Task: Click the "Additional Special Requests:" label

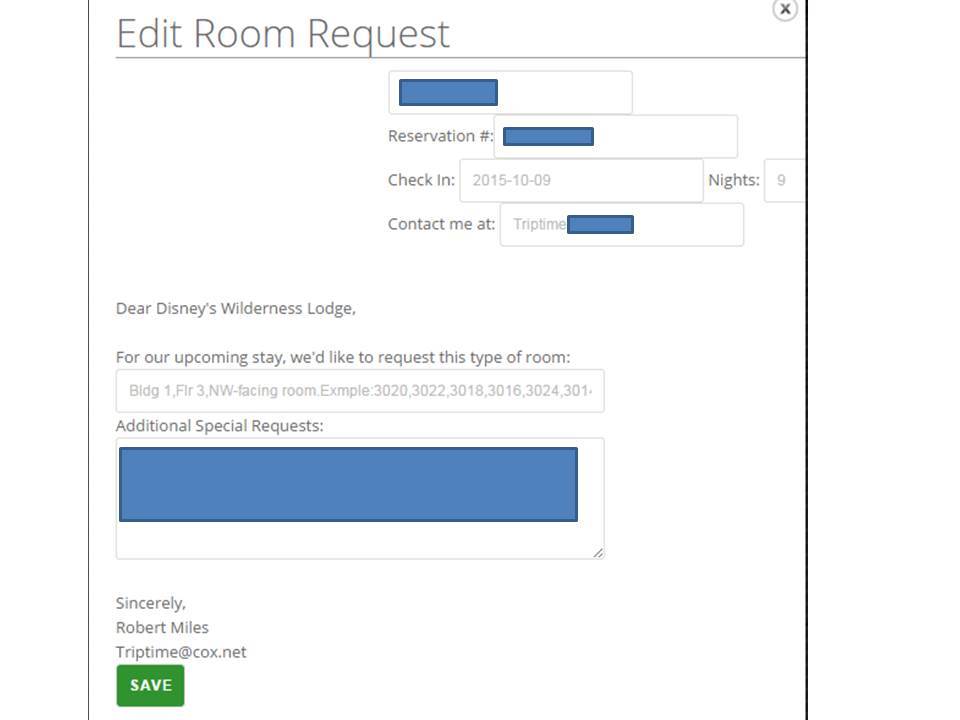Action: (219, 426)
